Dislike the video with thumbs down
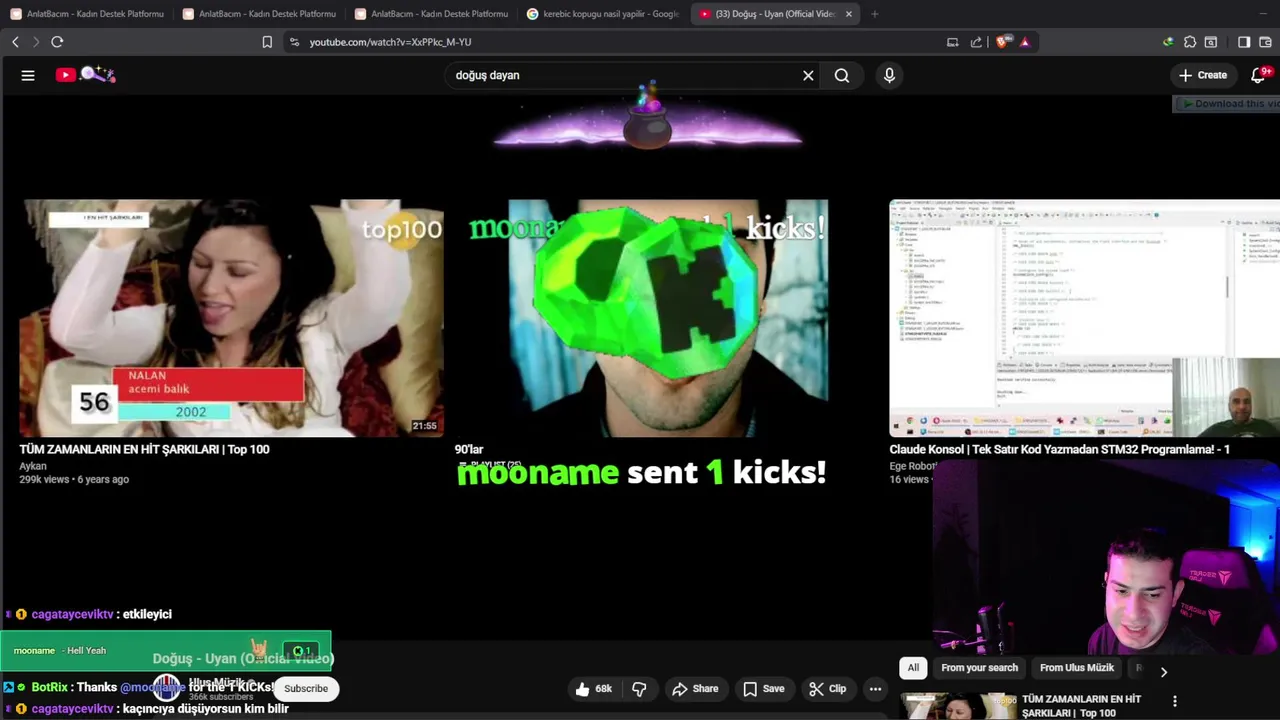 pos(639,689)
